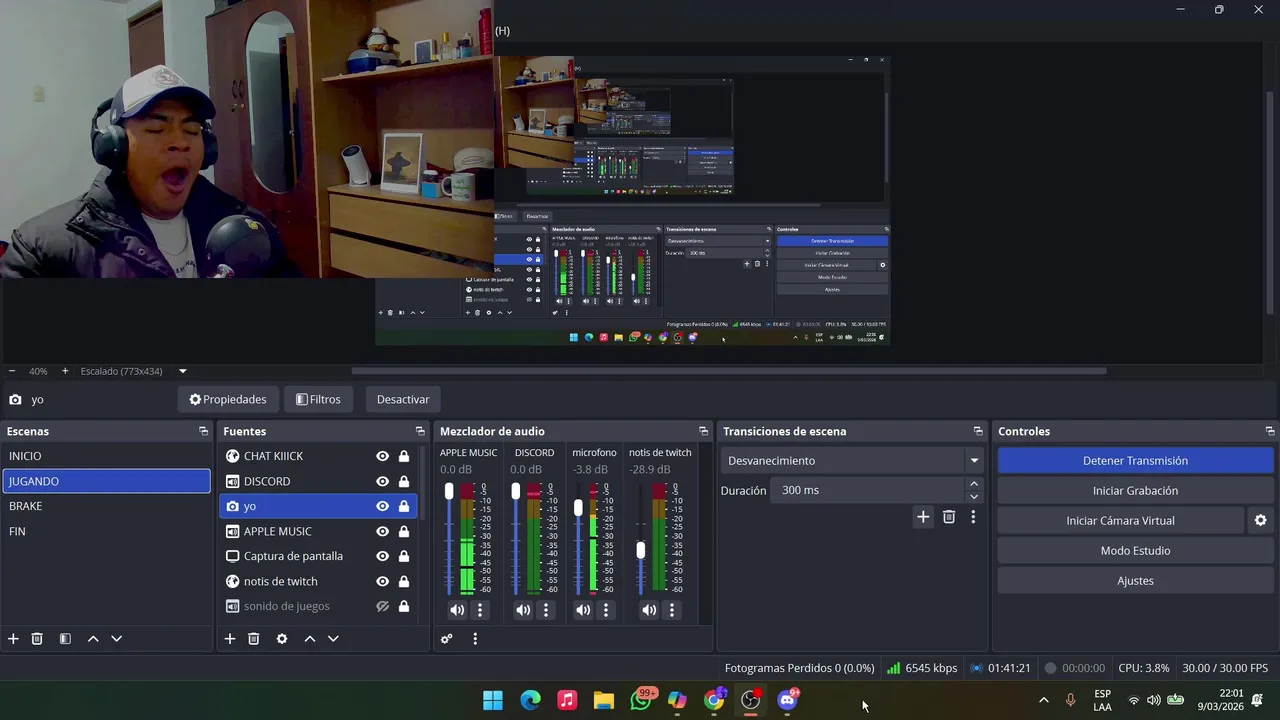Open notis de twitch channel options
This screenshot has height=720, width=1280.
tap(672, 610)
